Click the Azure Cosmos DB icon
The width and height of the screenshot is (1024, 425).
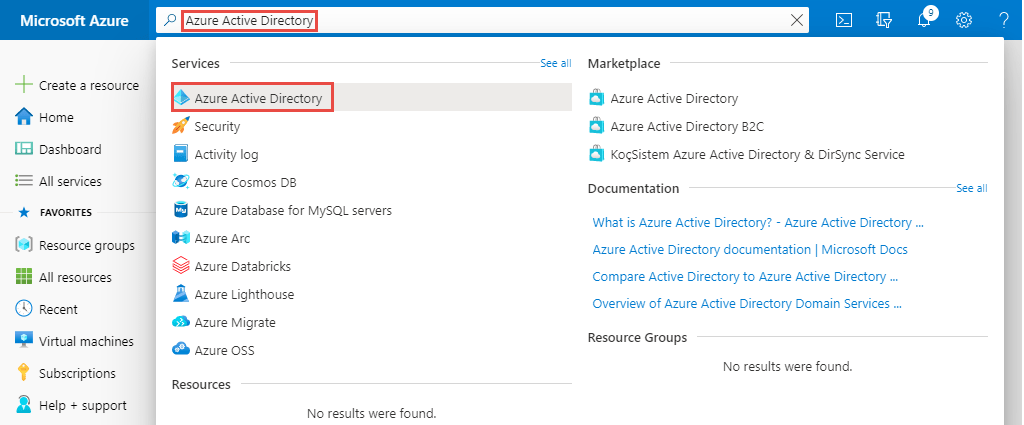coord(181,182)
